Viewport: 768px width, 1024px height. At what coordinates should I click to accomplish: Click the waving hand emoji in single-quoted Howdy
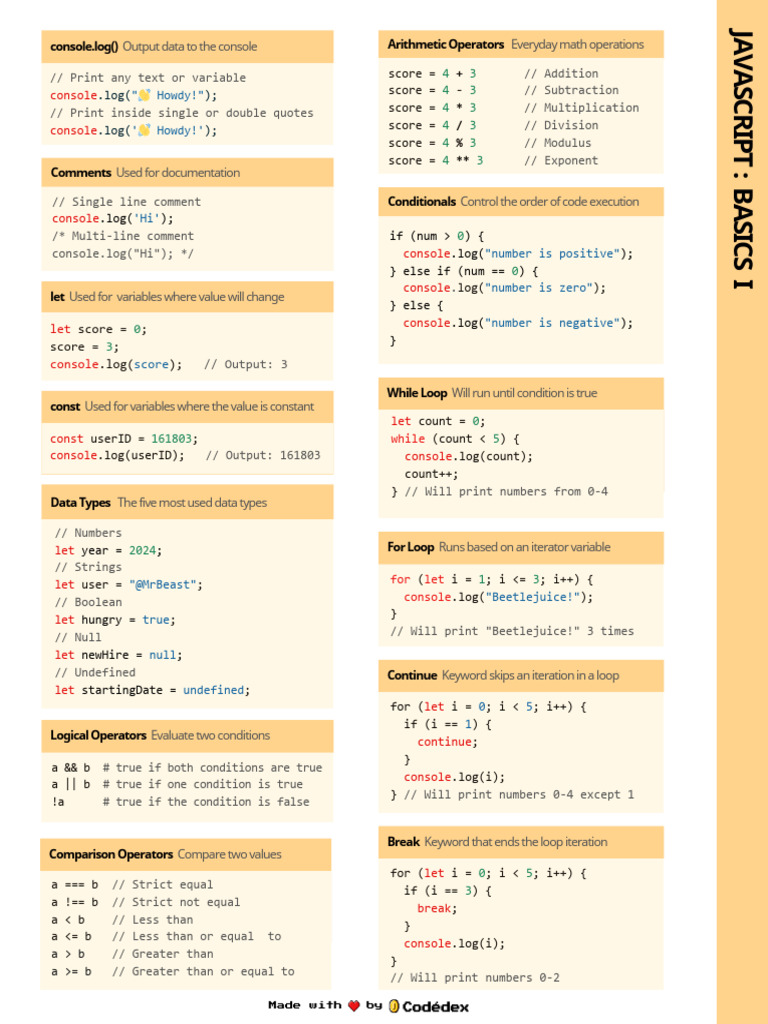pos(144,130)
